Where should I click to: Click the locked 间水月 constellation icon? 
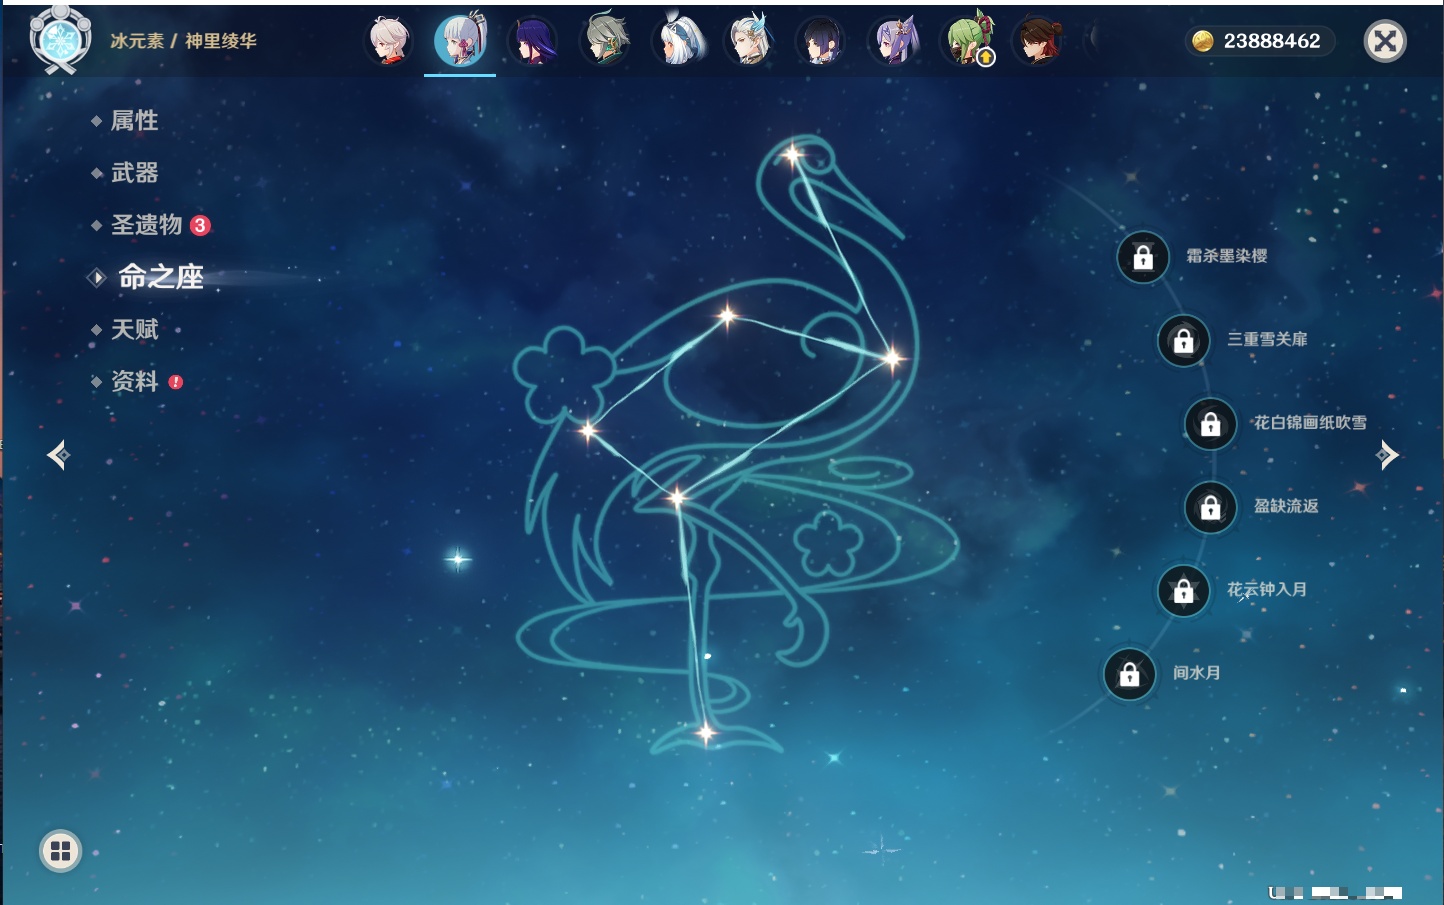[x=1130, y=674]
